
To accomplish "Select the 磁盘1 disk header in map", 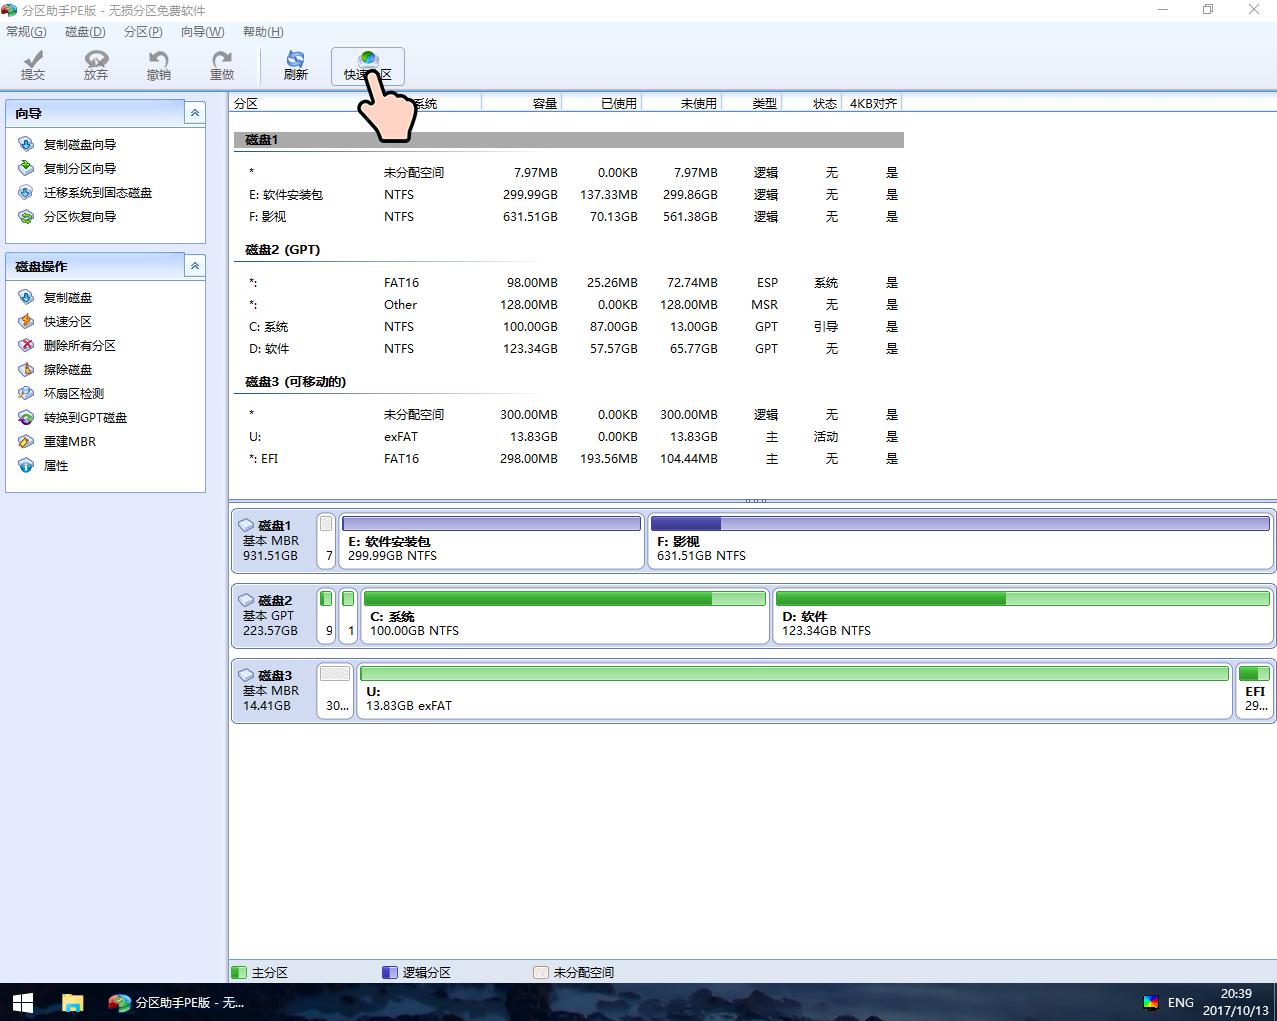I will pos(273,540).
